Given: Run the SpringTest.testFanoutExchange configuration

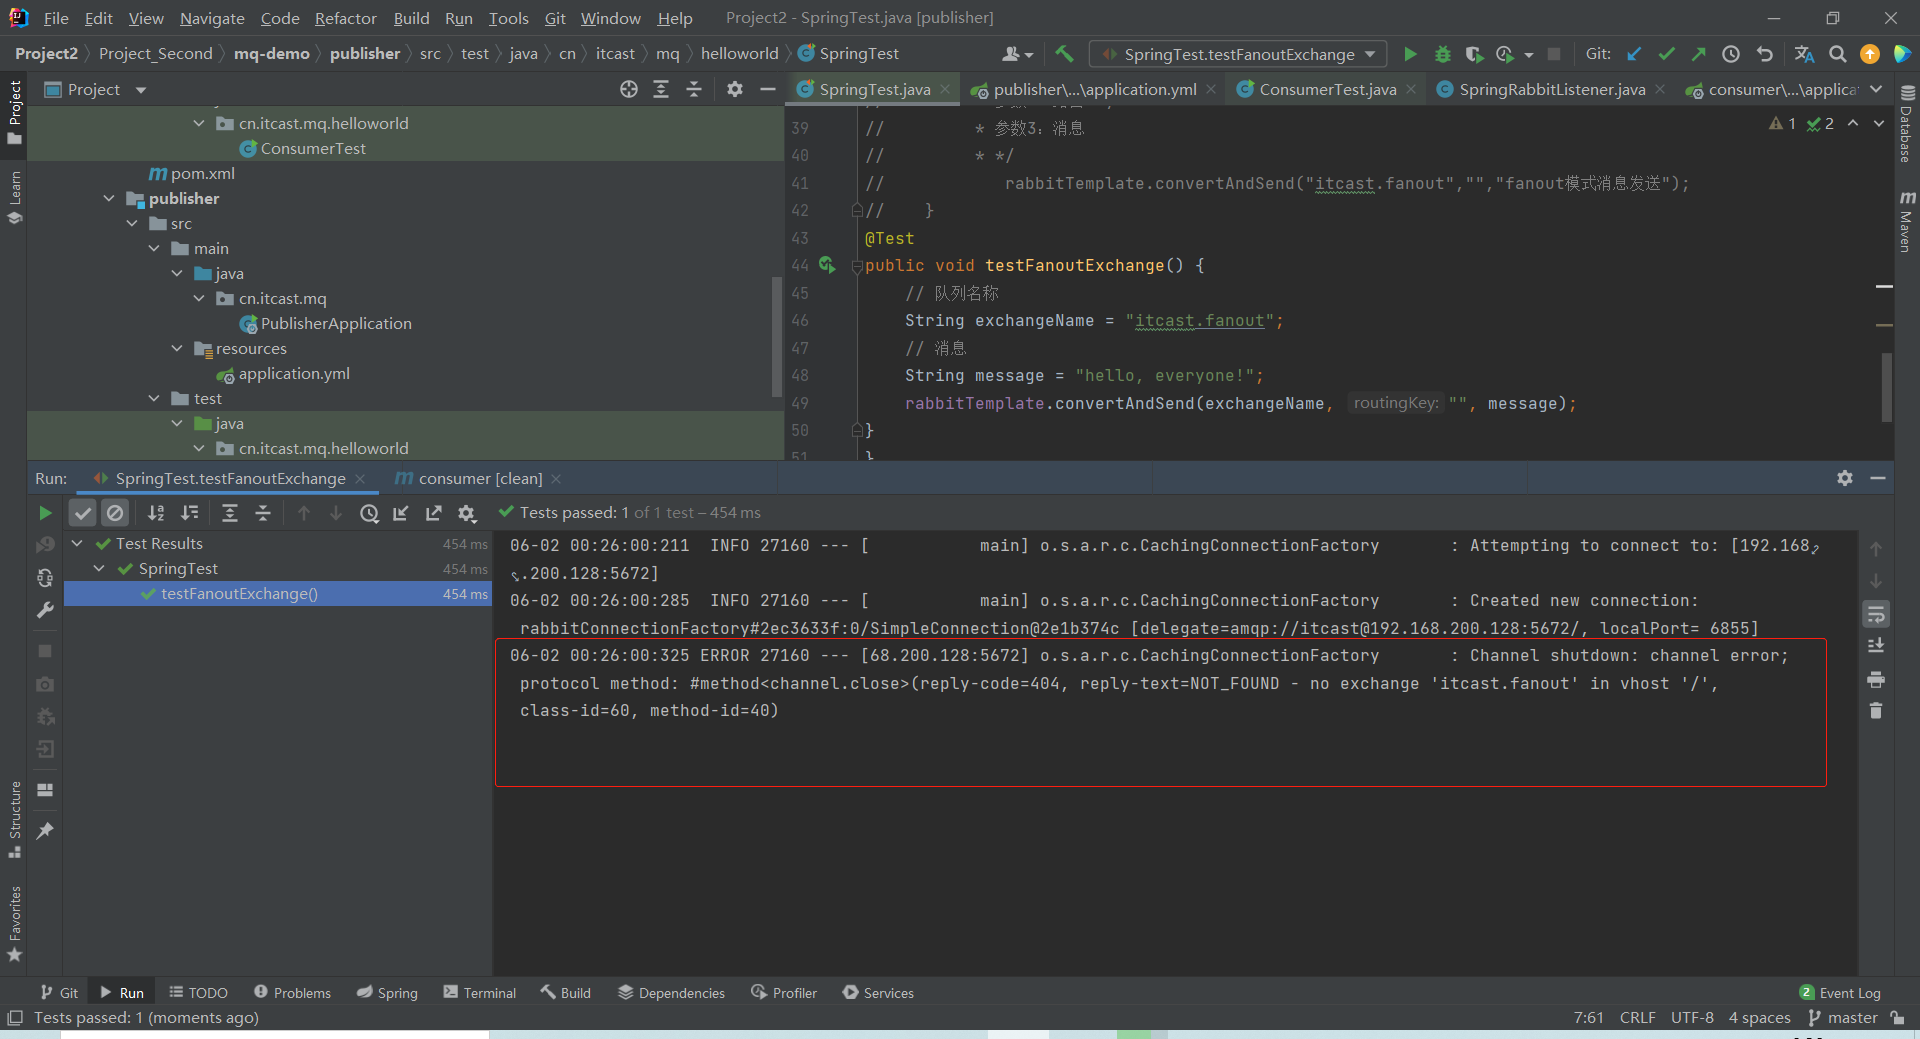Looking at the screenshot, I should [1410, 54].
